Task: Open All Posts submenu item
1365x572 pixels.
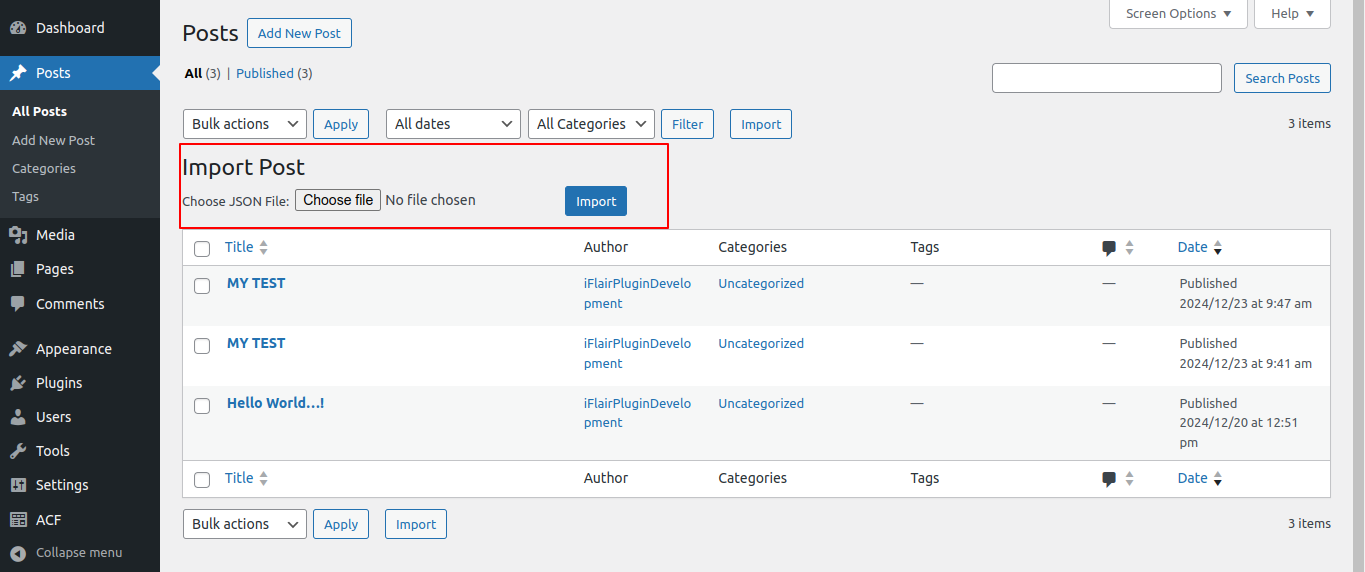Action: coord(40,111)
